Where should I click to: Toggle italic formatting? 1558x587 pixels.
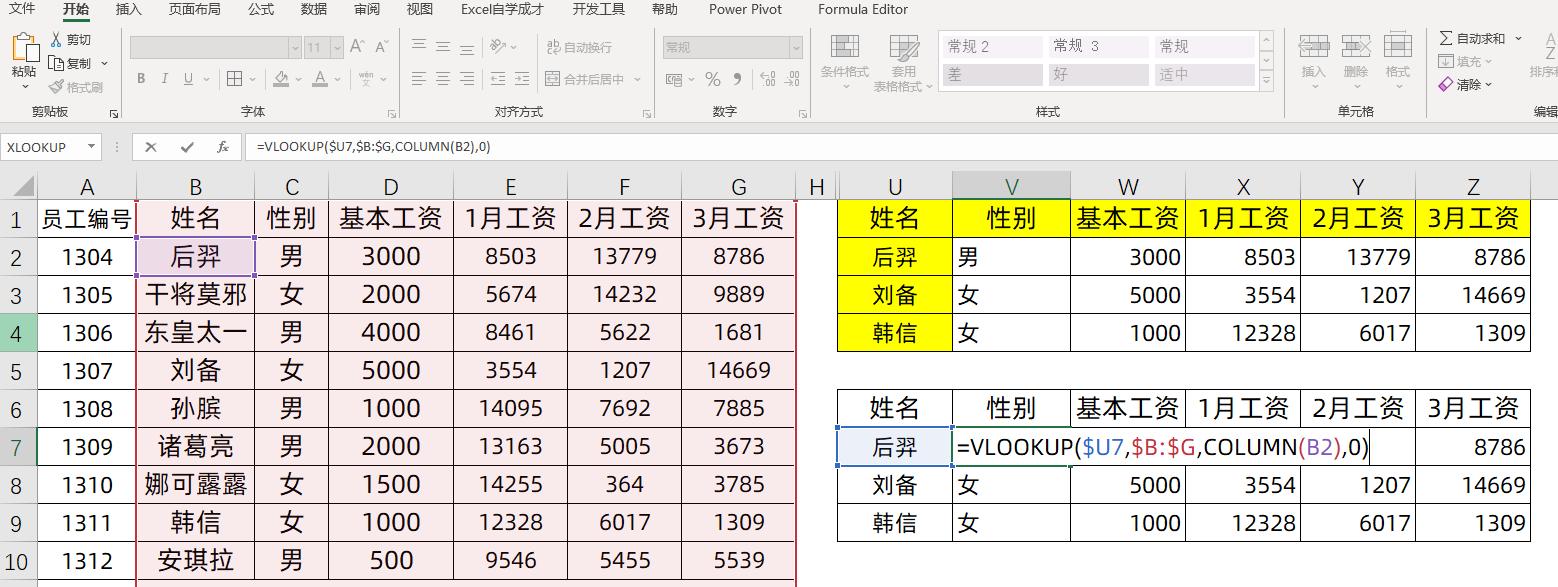tap(163, 79)
